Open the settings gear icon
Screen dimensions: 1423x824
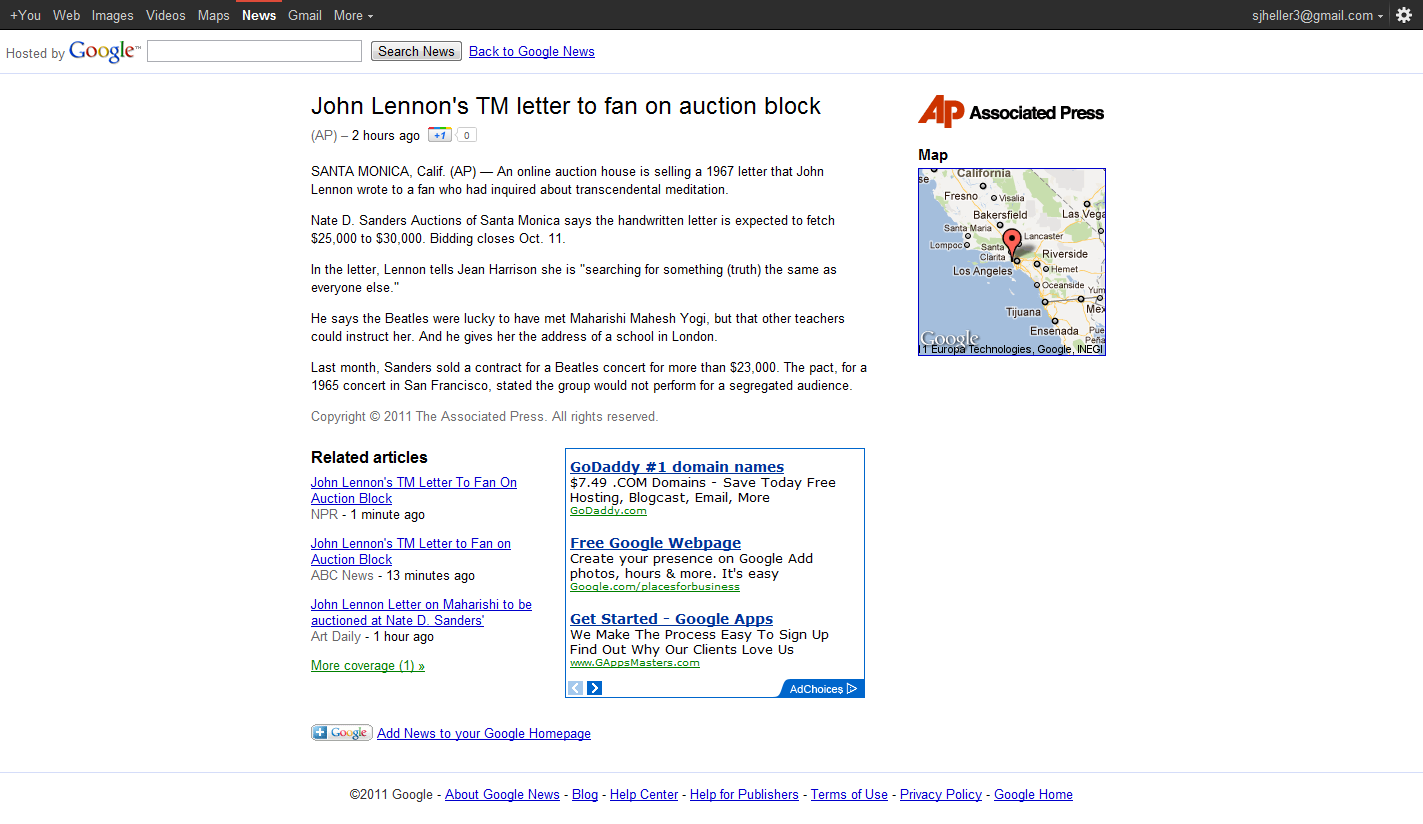(x=1403, y=15)
